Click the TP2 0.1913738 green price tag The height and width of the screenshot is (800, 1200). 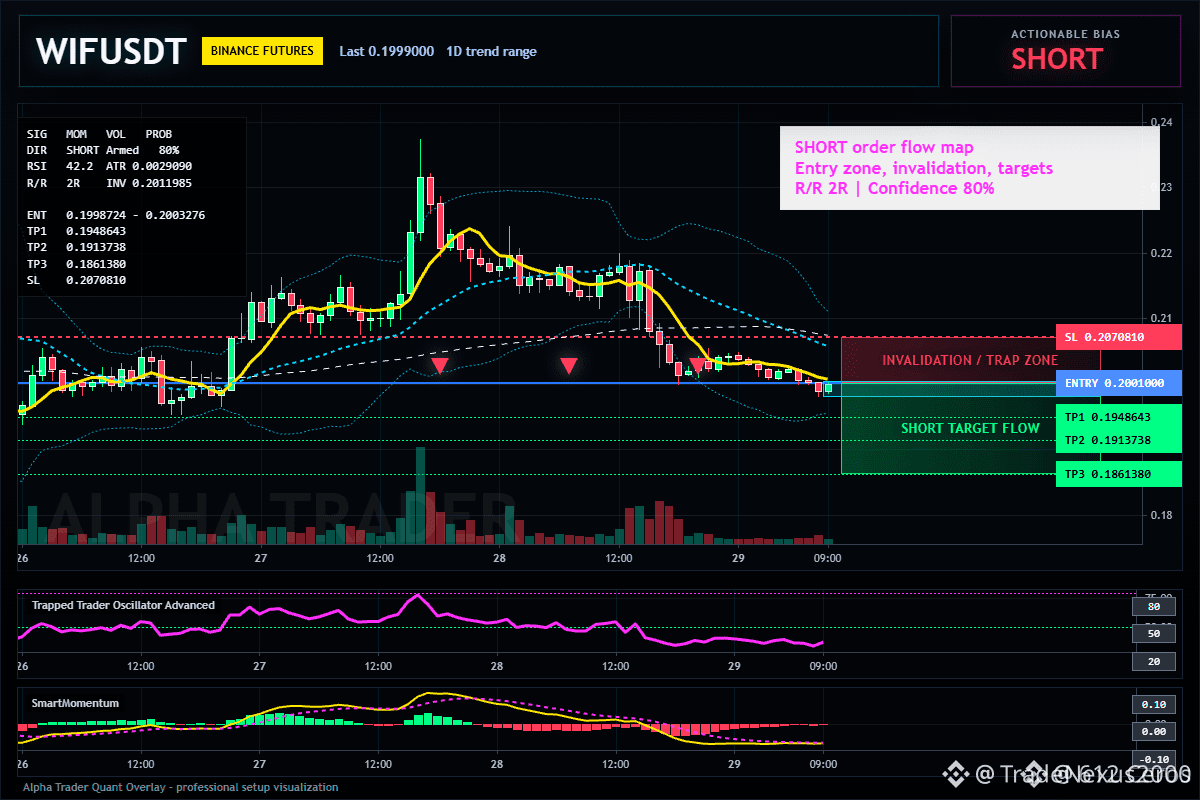[x=1118, y=440]
